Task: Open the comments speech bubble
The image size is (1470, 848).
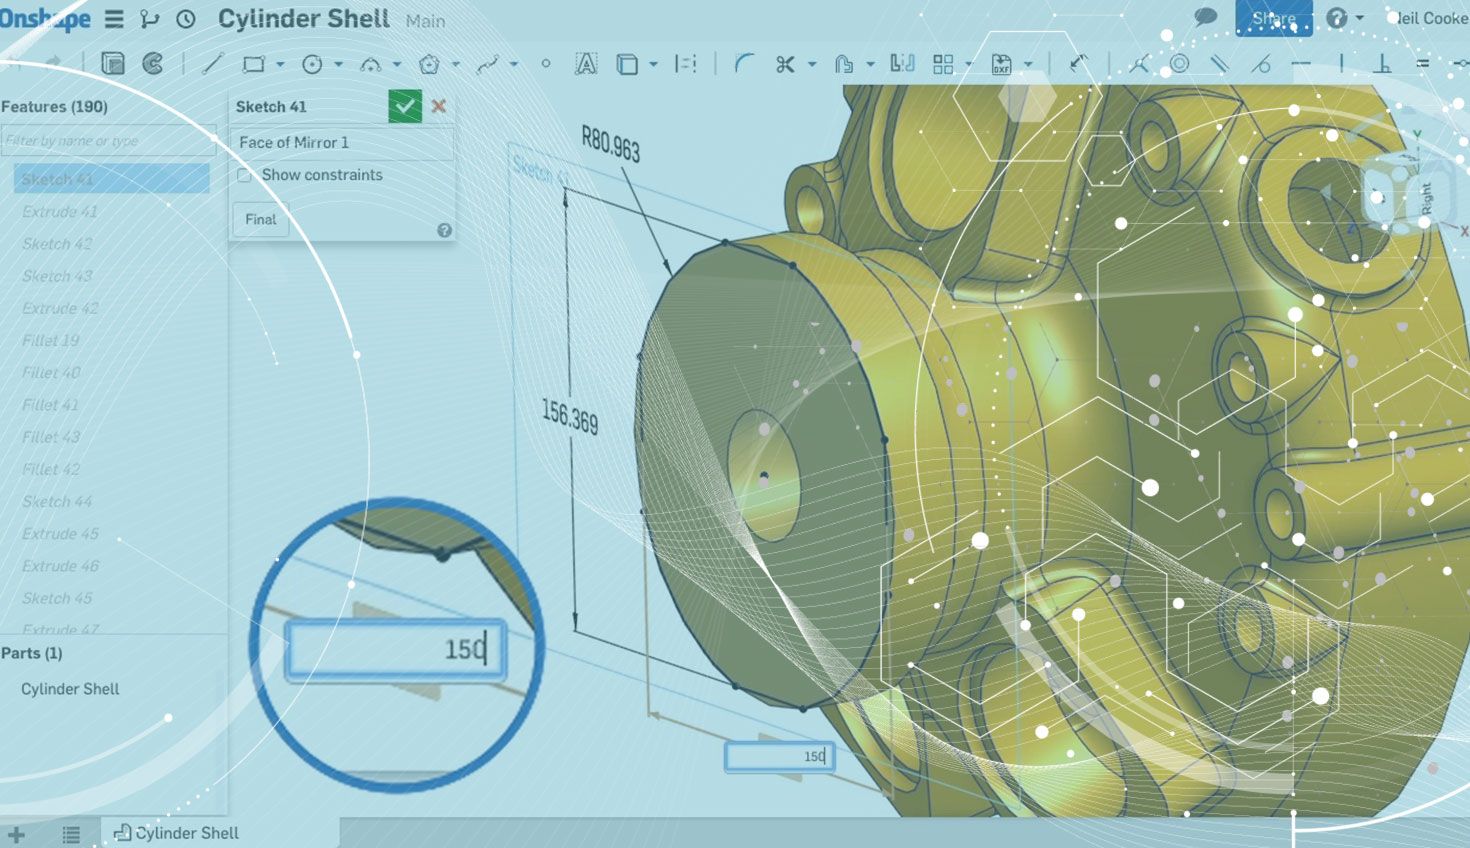Action: click(1206, 18)
